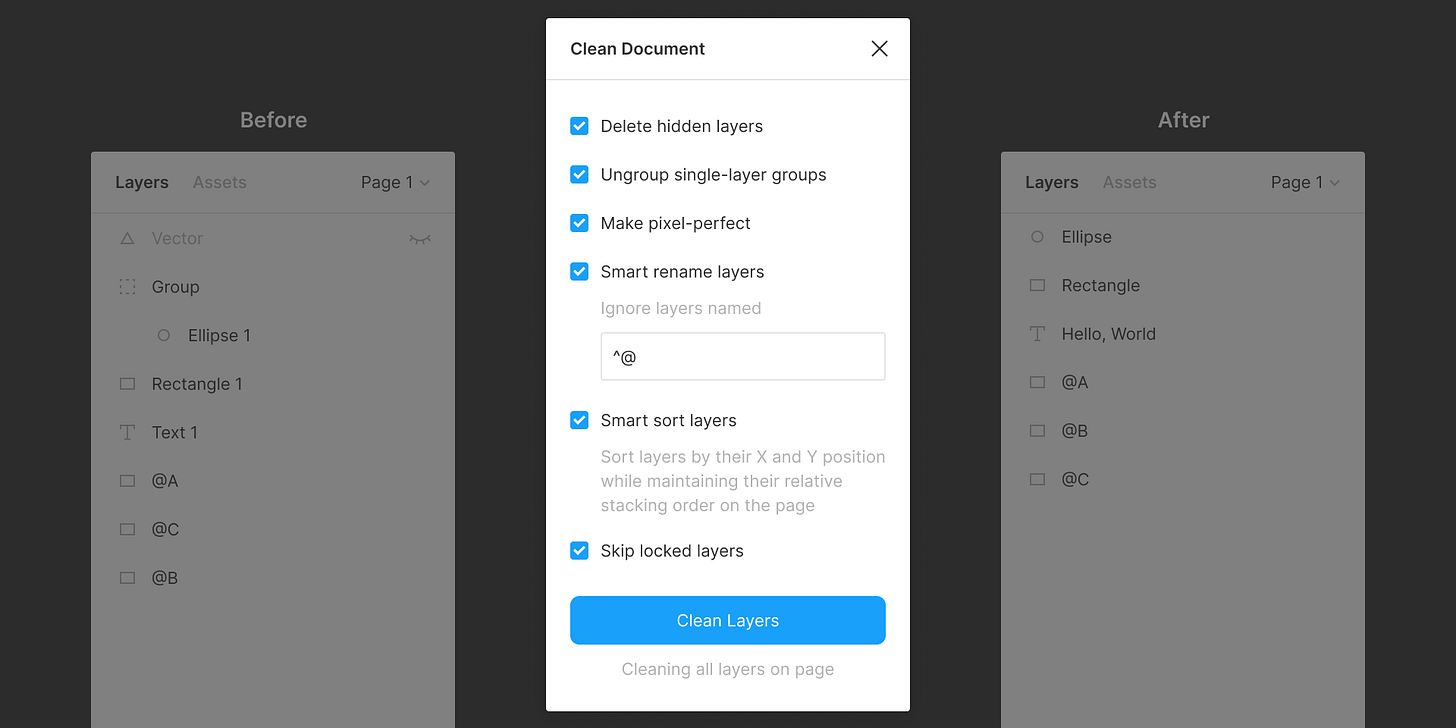This screenshot has width=1456, height=728.
Task: Open Page 1 dropdown in Before panel
Action: coord(395,182)
